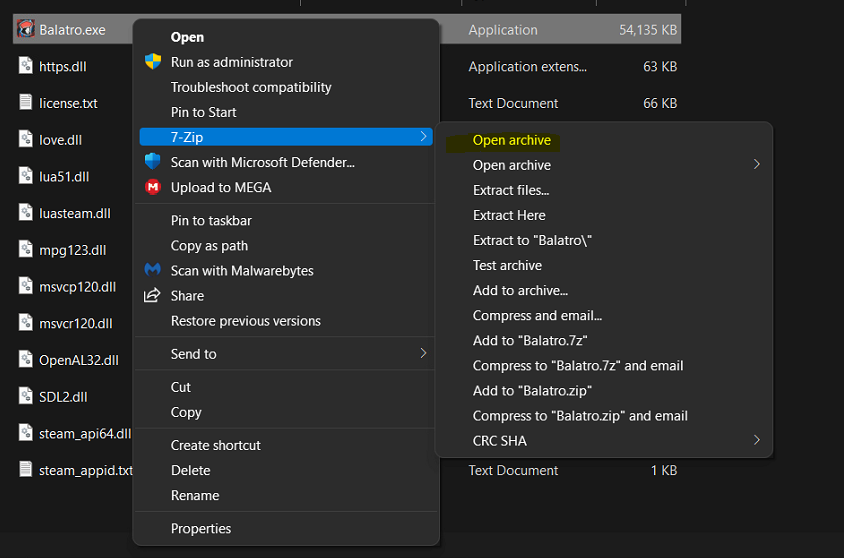Click the Run as administrator shield icon

(153, 62)
